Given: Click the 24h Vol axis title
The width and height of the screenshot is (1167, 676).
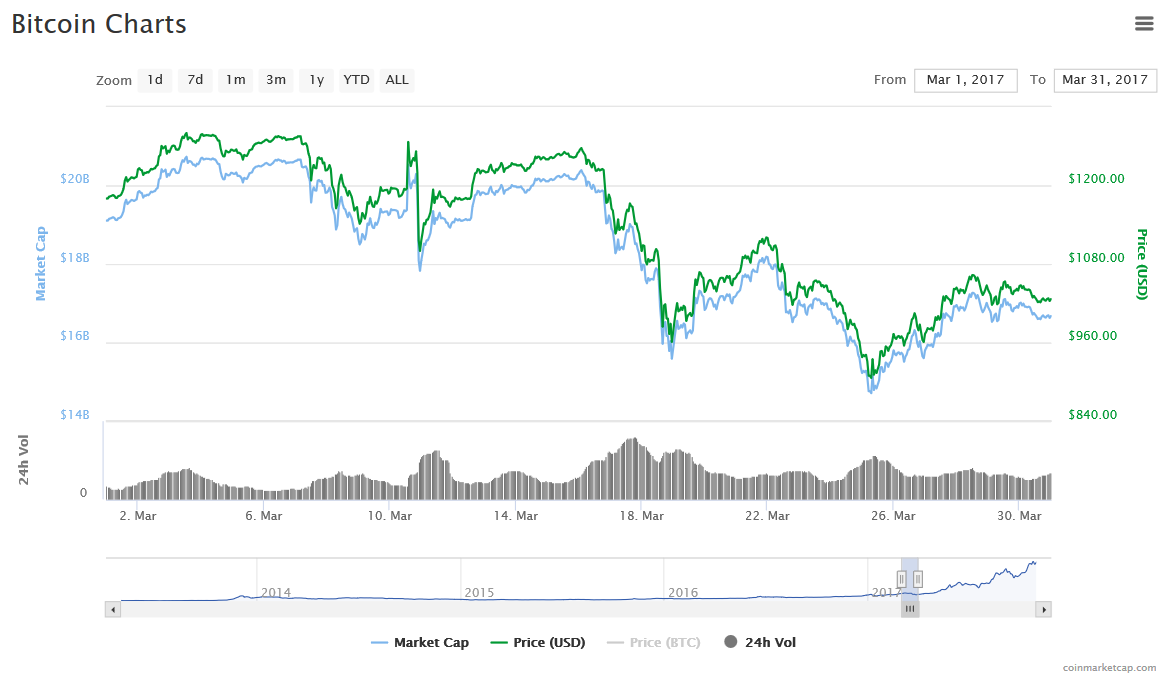Looking at the screenshot, I should point(24,460).
